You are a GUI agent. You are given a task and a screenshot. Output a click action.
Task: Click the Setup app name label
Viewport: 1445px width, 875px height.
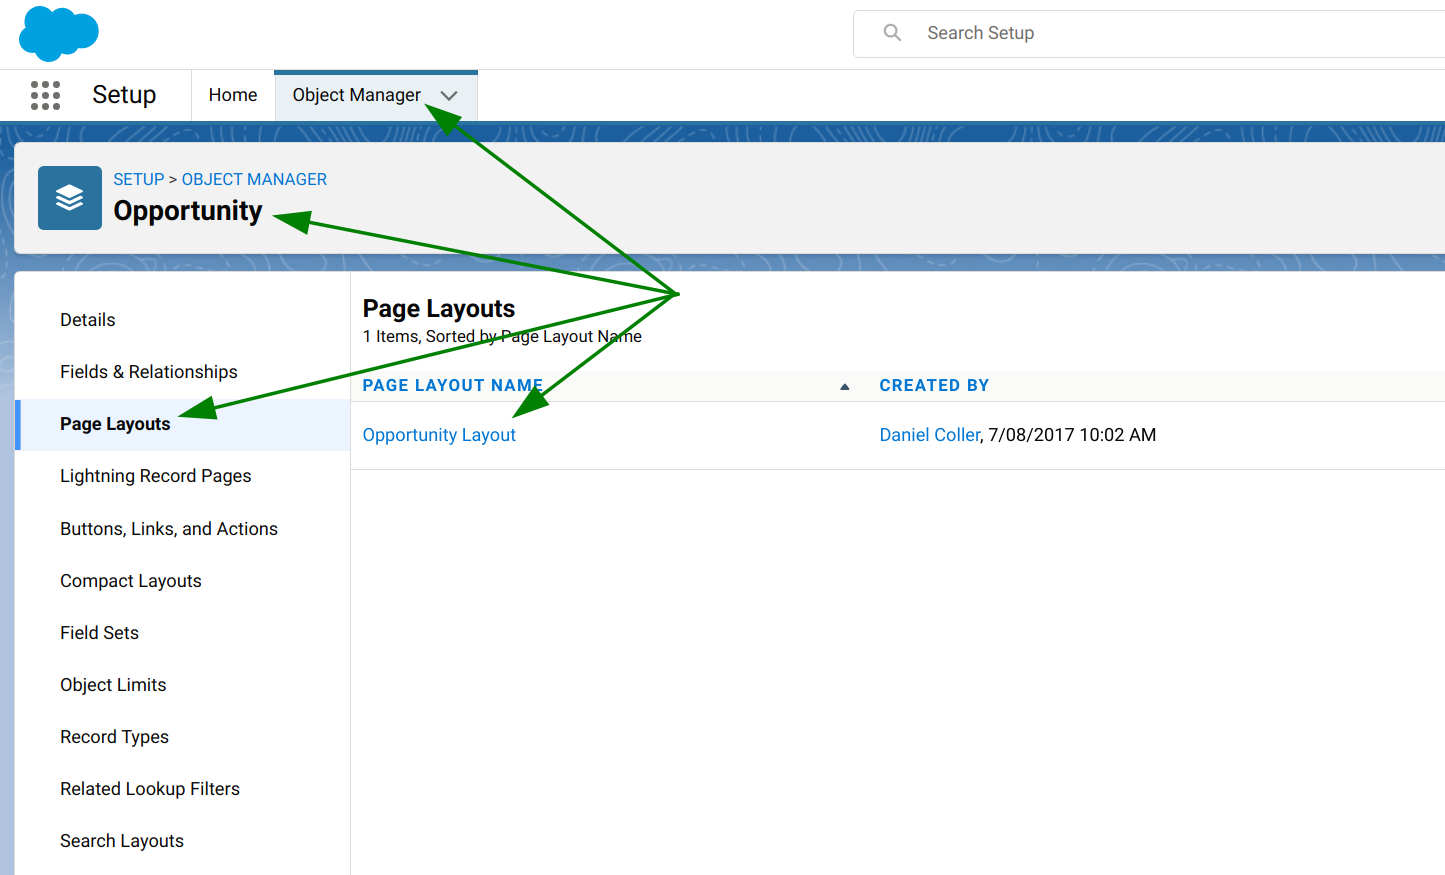click(x=124, y=95)
